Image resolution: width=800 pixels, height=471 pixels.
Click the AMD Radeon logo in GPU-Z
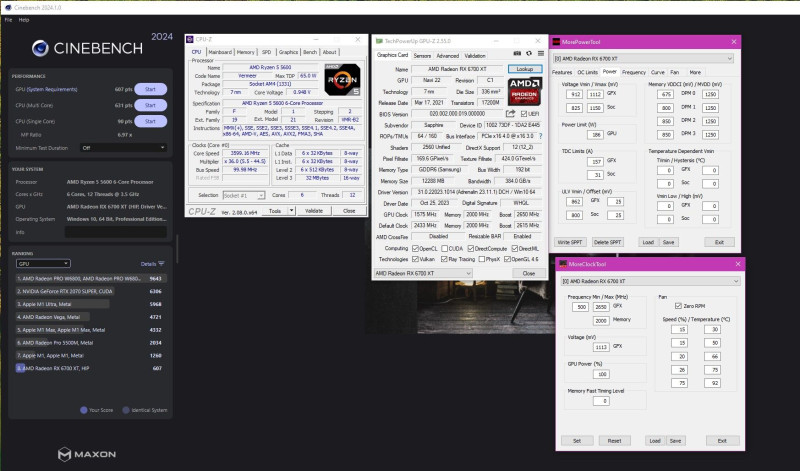[x=524, y=91]
